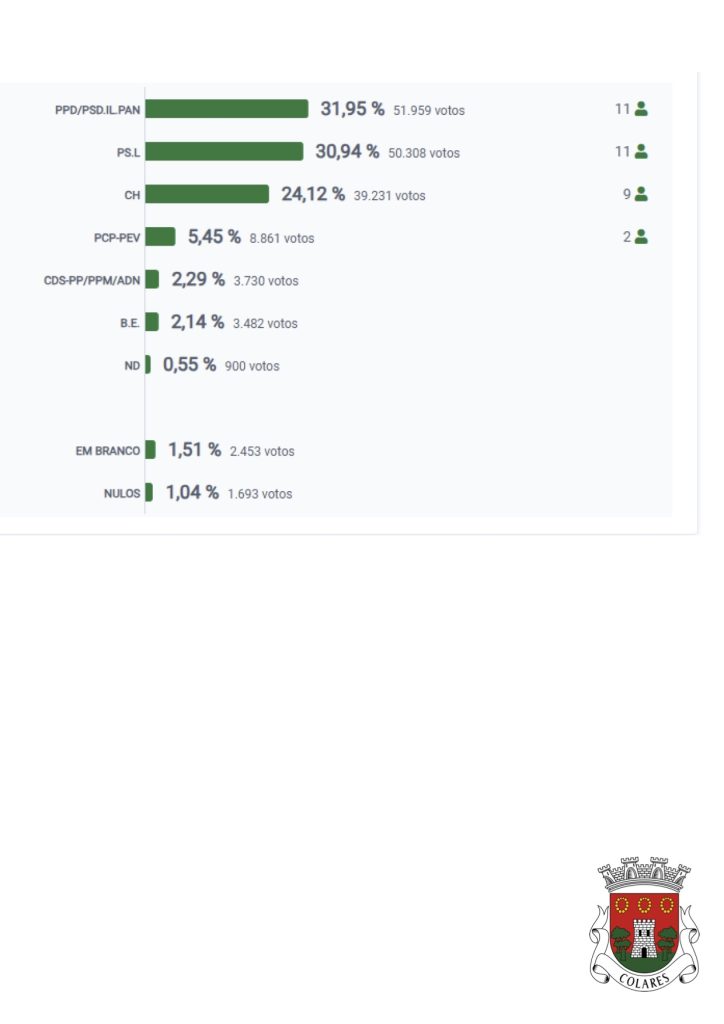724x1024 pixels.
Task: Select the PS.L result bar
Action: pos(224,152)
